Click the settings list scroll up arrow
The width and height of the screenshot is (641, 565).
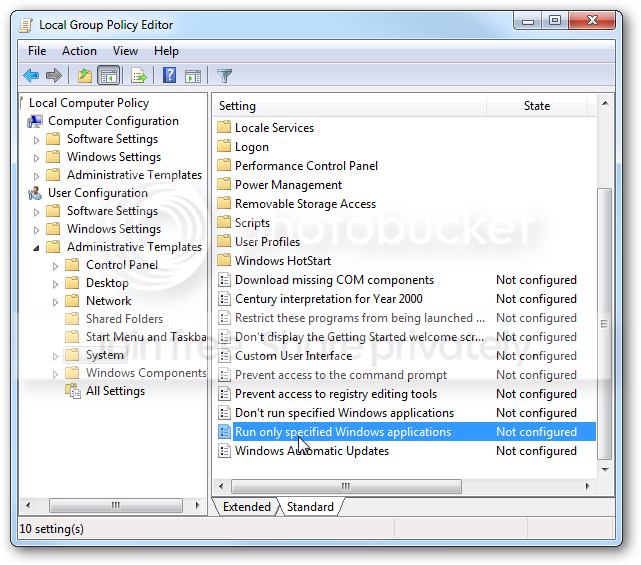605,103
